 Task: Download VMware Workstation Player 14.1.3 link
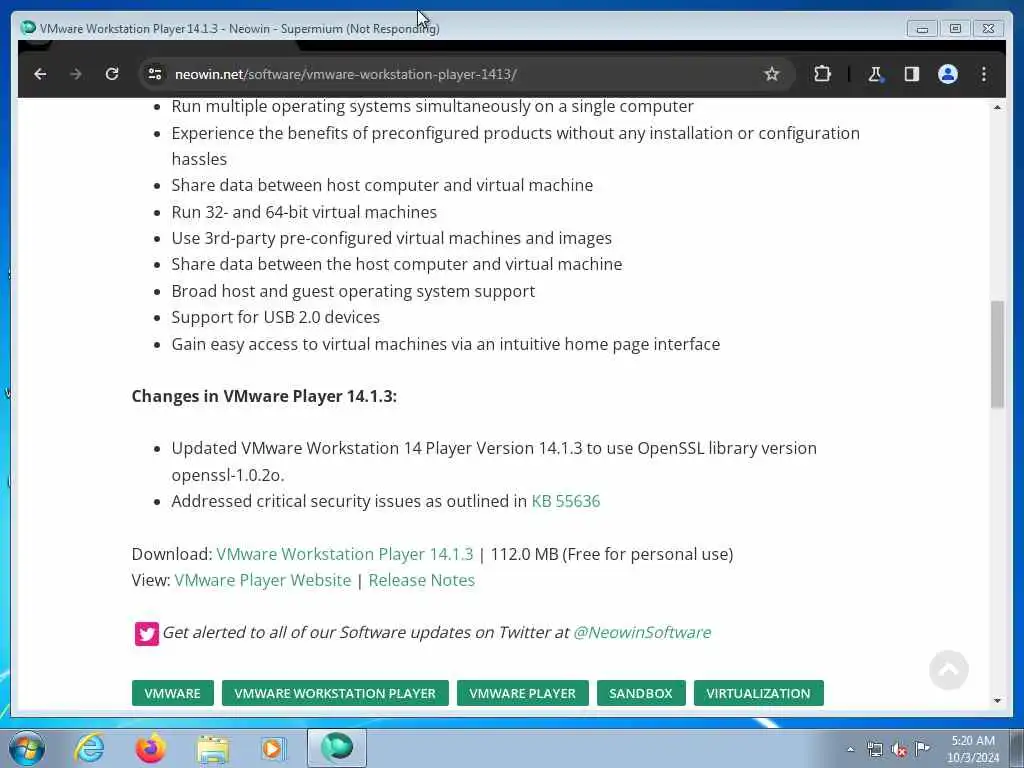[x=344, y=554]
